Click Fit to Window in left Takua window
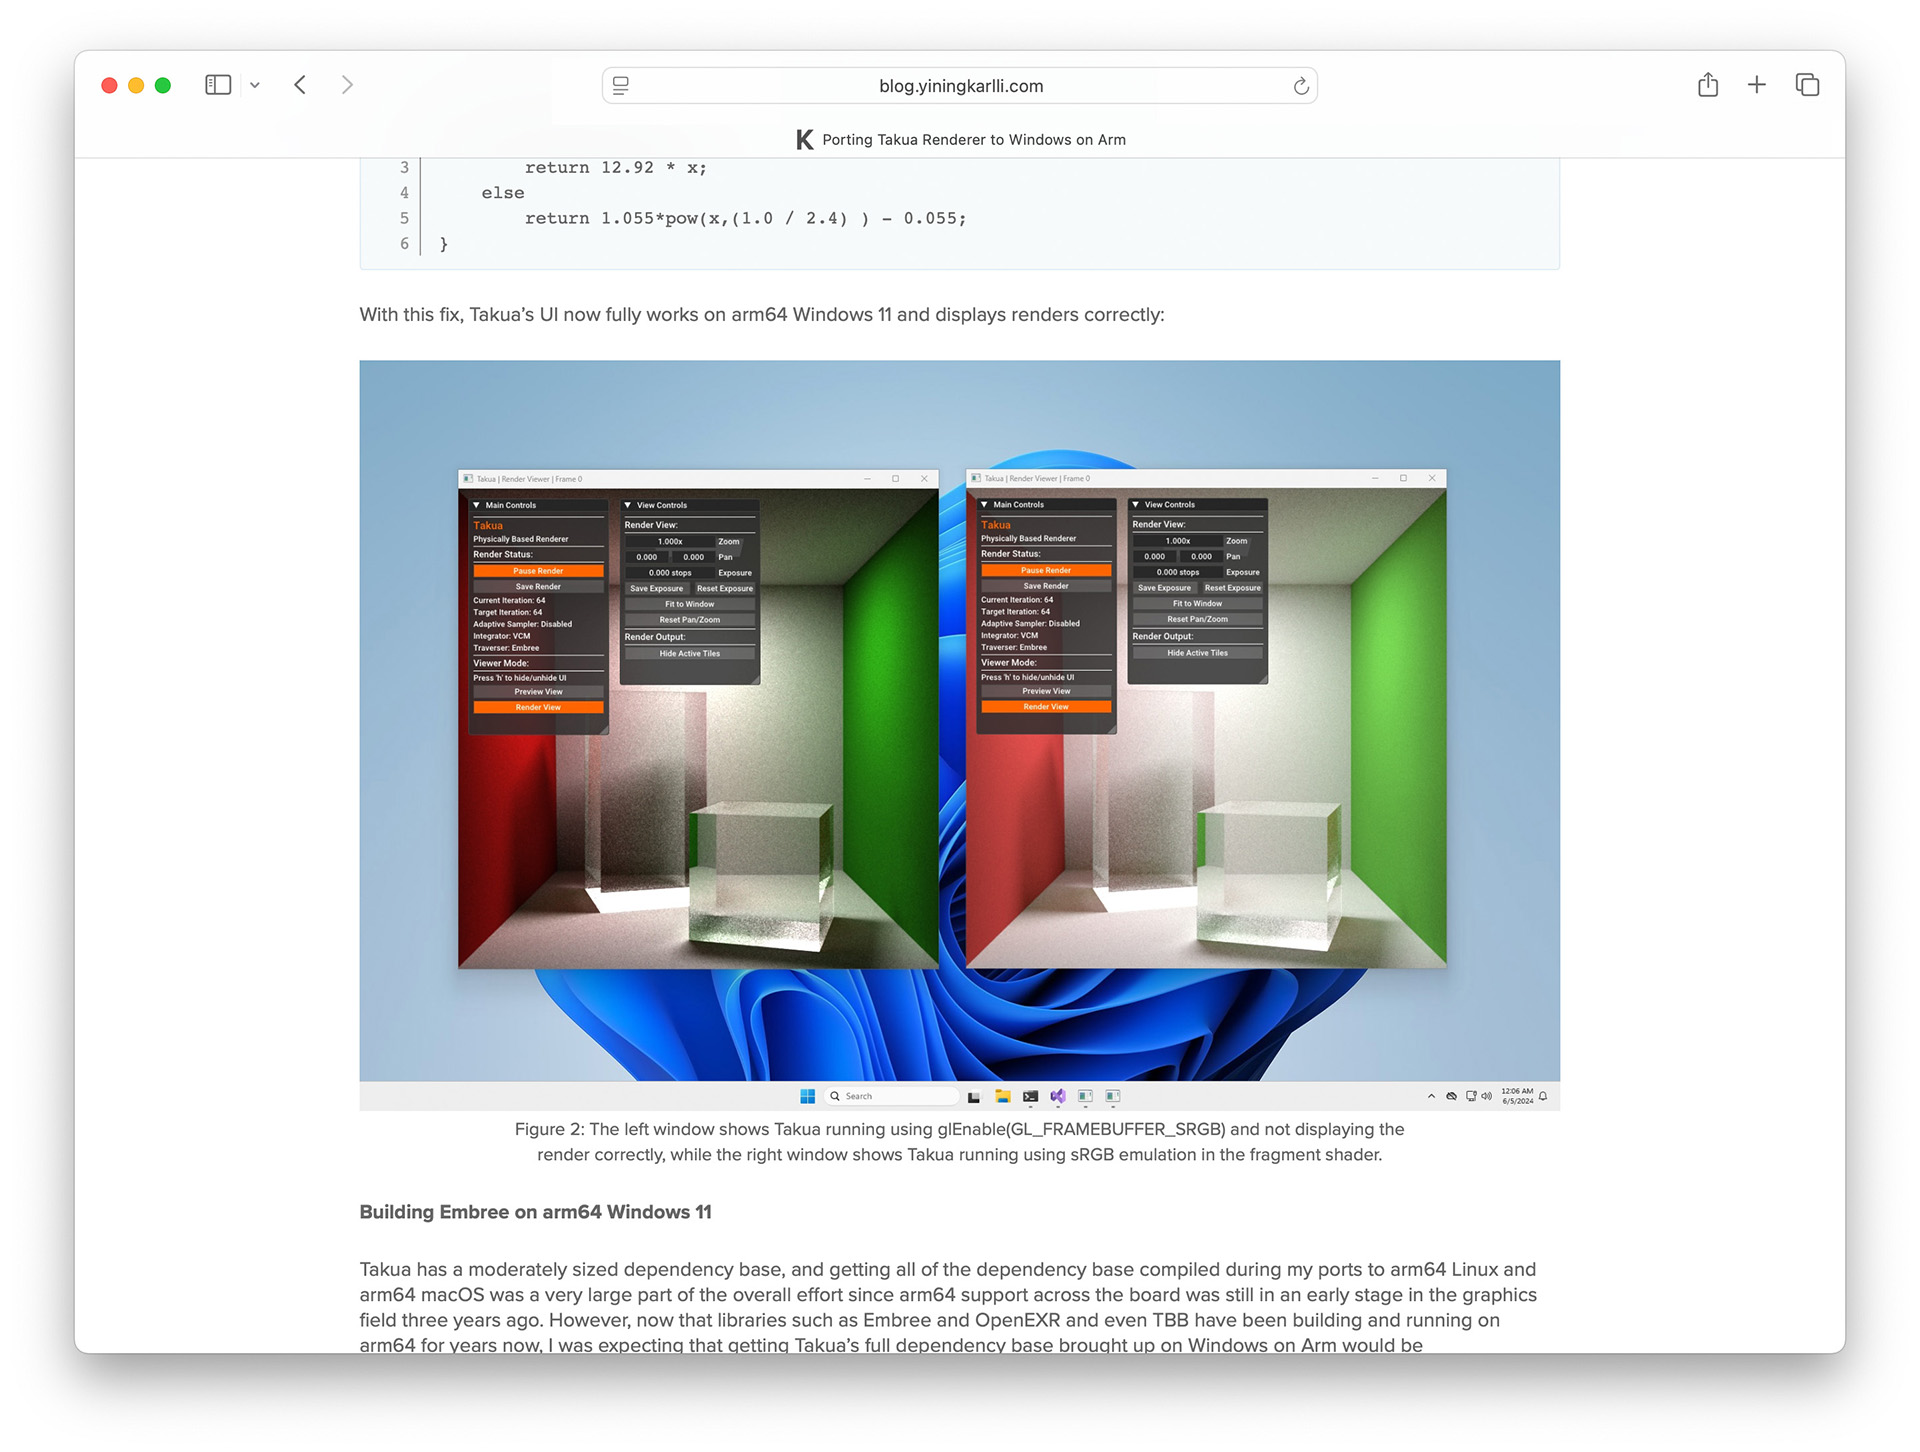 click(690, 604)
